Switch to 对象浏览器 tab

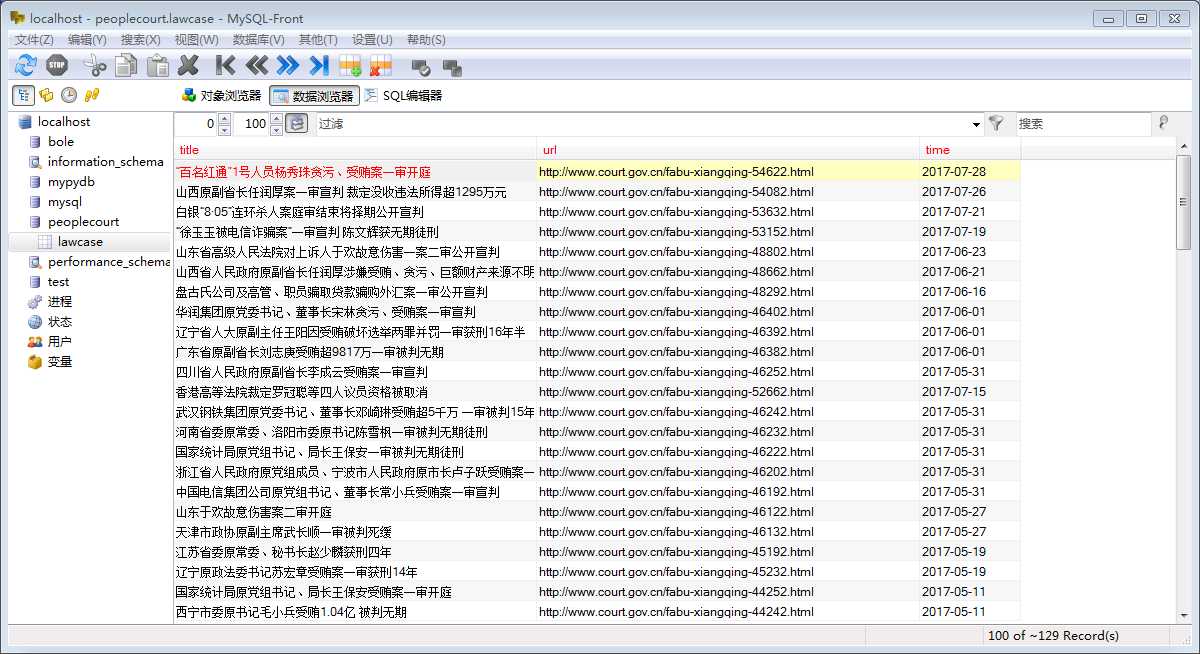point(221,96)
